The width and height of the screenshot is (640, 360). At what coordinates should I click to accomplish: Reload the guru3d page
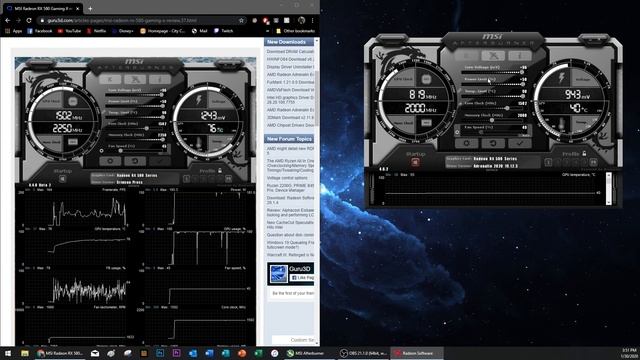[29, 20]
